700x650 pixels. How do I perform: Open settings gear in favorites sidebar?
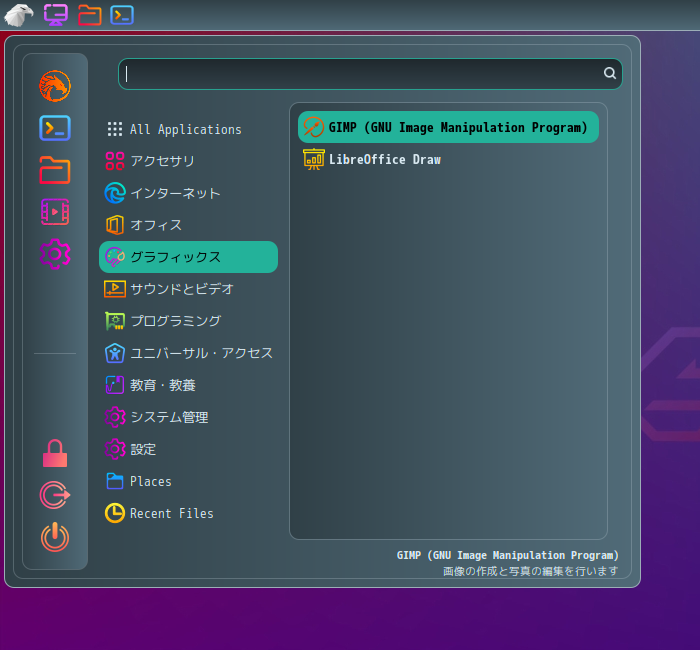tap(55, 254)
